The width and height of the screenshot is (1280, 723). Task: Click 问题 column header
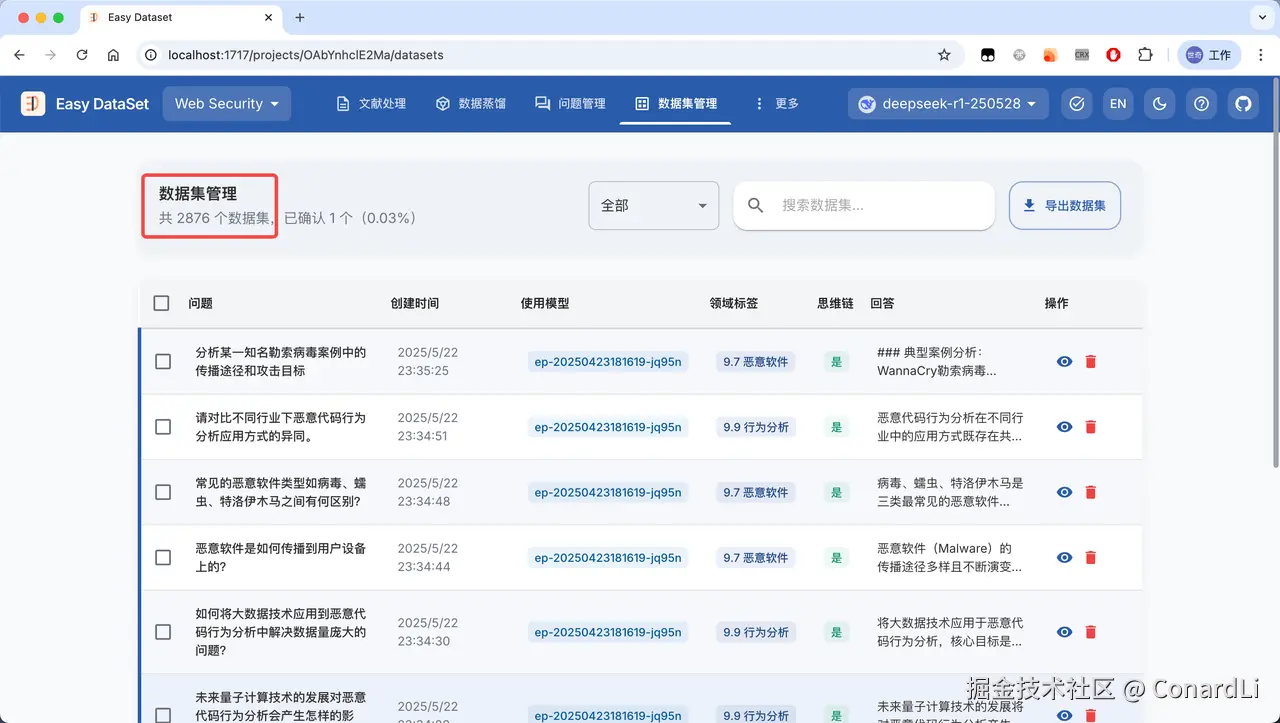point(200,303)
